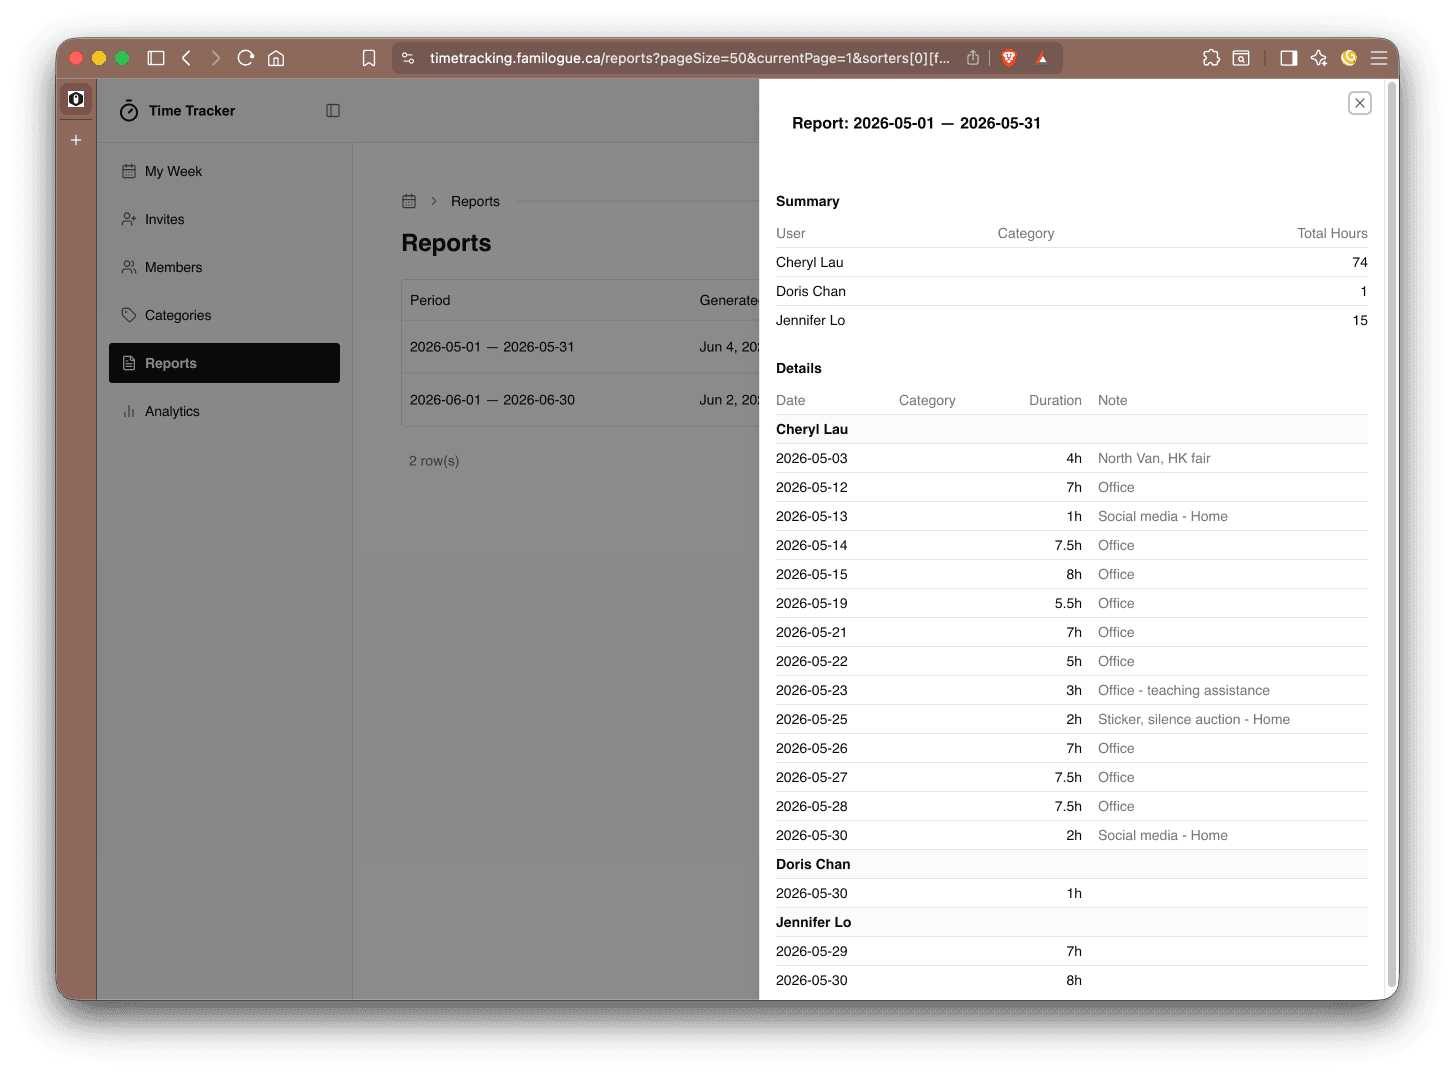Select Reports in sidebar
1455x1074 pixels.
click(224, 363)
